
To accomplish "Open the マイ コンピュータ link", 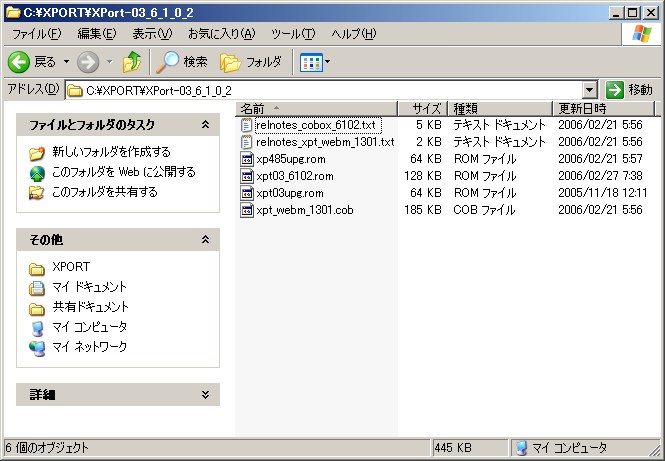I will click(89, 327).
